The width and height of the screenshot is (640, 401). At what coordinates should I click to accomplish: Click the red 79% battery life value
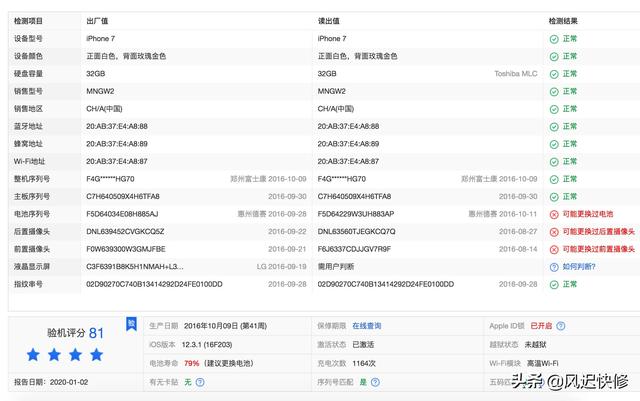(x=191, y=363)
